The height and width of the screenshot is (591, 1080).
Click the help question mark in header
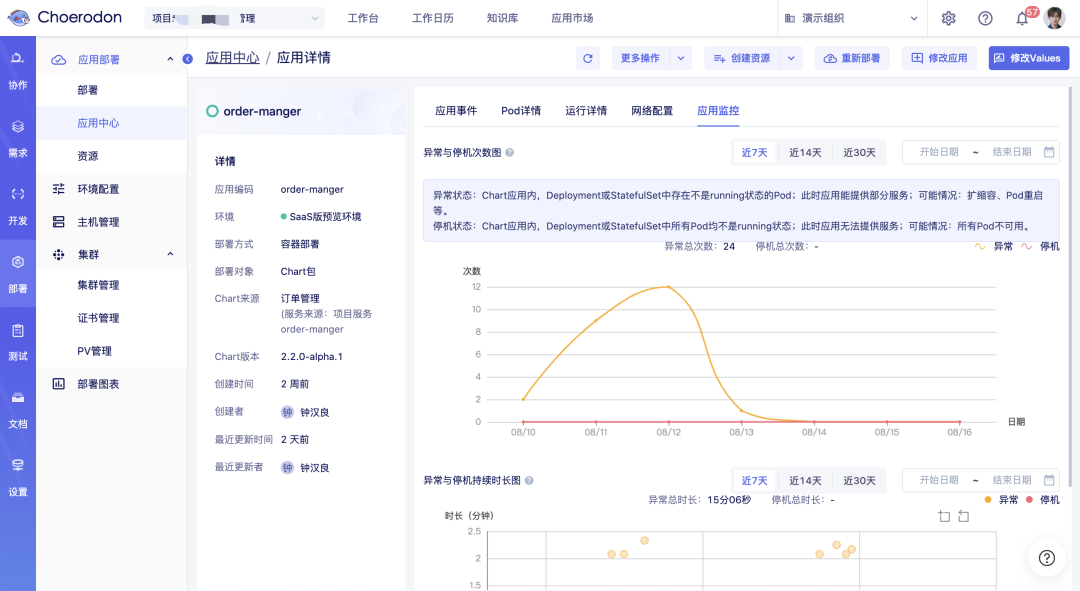pos(986,19)
